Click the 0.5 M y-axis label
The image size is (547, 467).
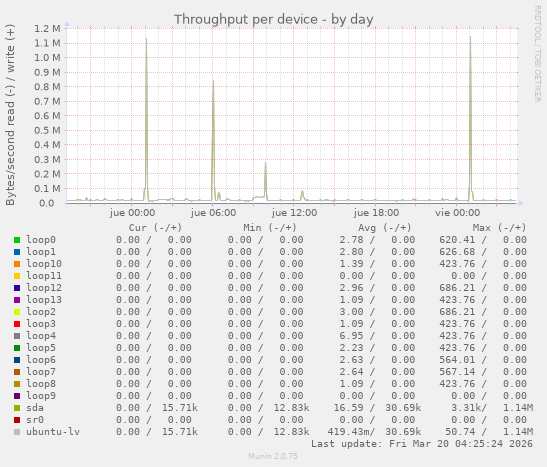tap(47, 130)
